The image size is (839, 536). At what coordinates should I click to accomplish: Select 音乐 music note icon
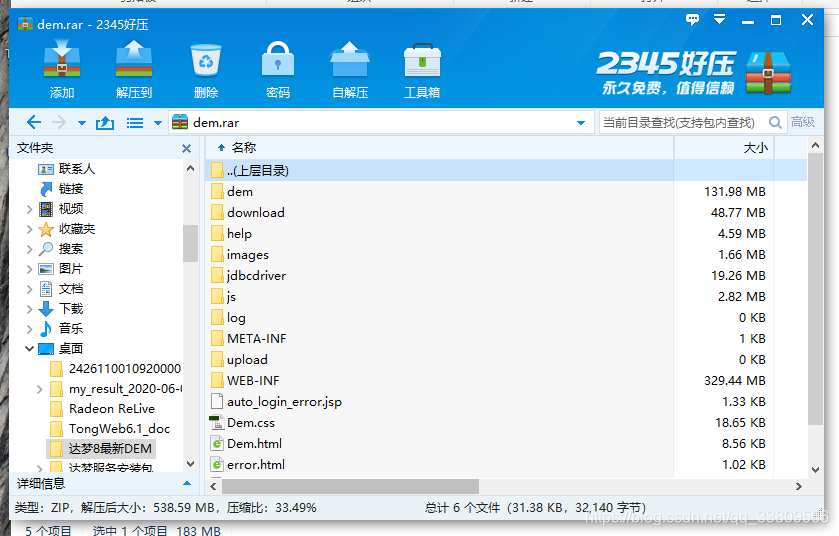(46, 329)
